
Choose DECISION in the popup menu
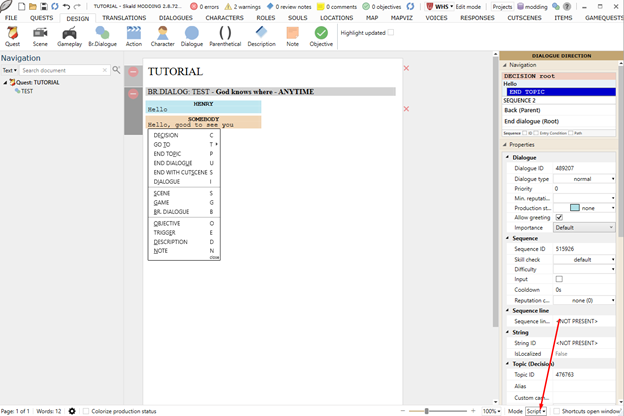183,135
